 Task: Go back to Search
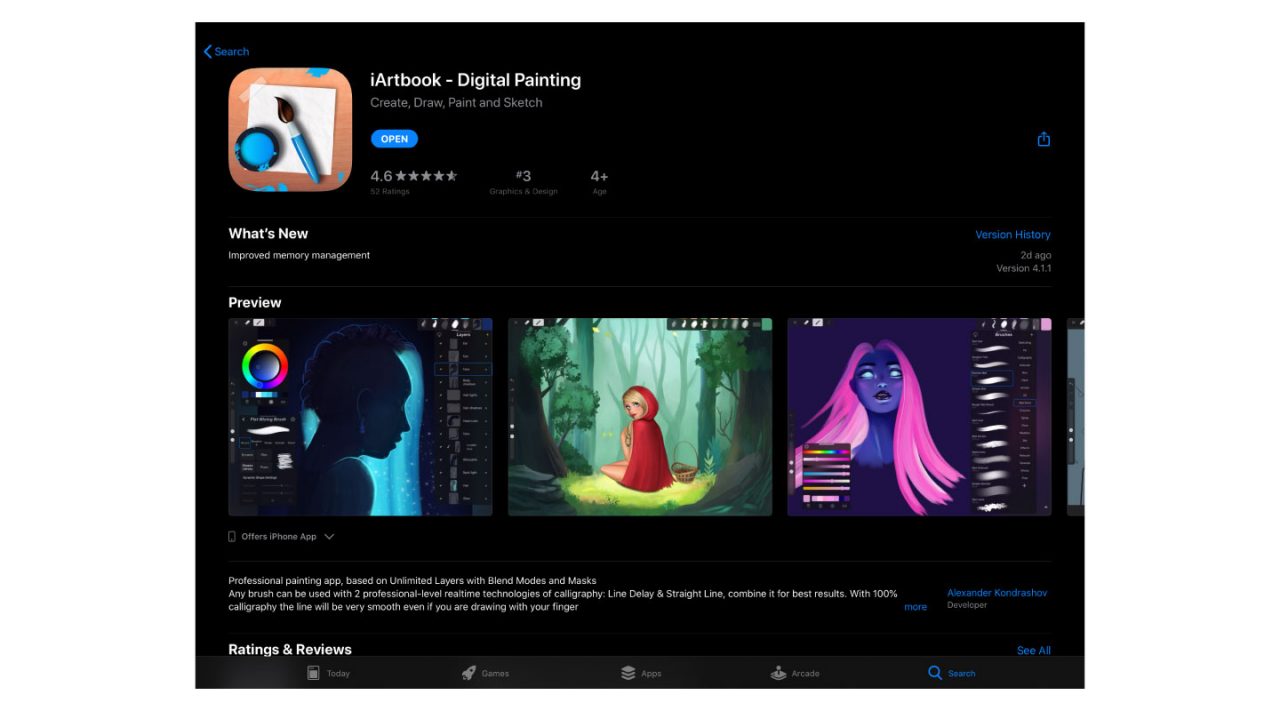pyautogui.click(x=226, y=51)
